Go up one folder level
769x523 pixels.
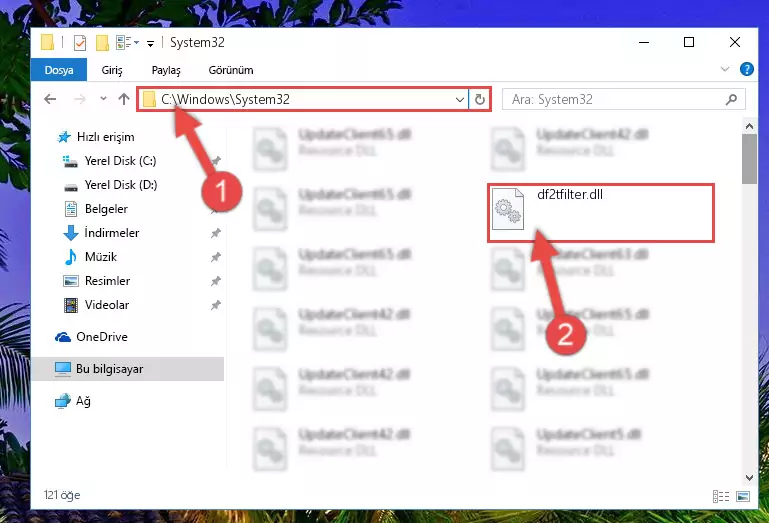pyautogui.click(x=124, y=100)
